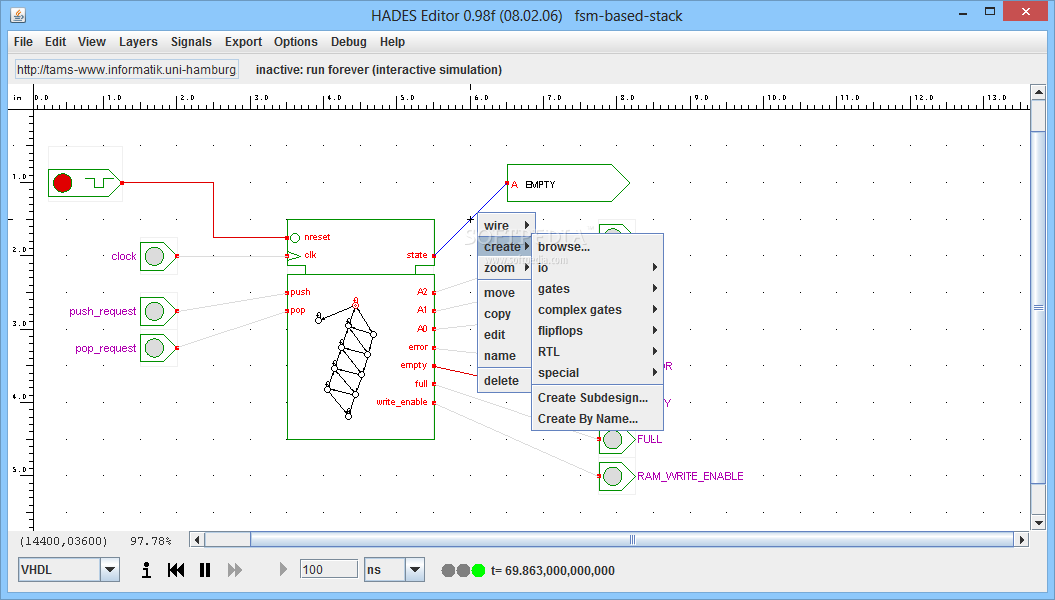Click the vertical scrollbar thumb
This screenshot has height=600, width=1055.
(1038, 307)
